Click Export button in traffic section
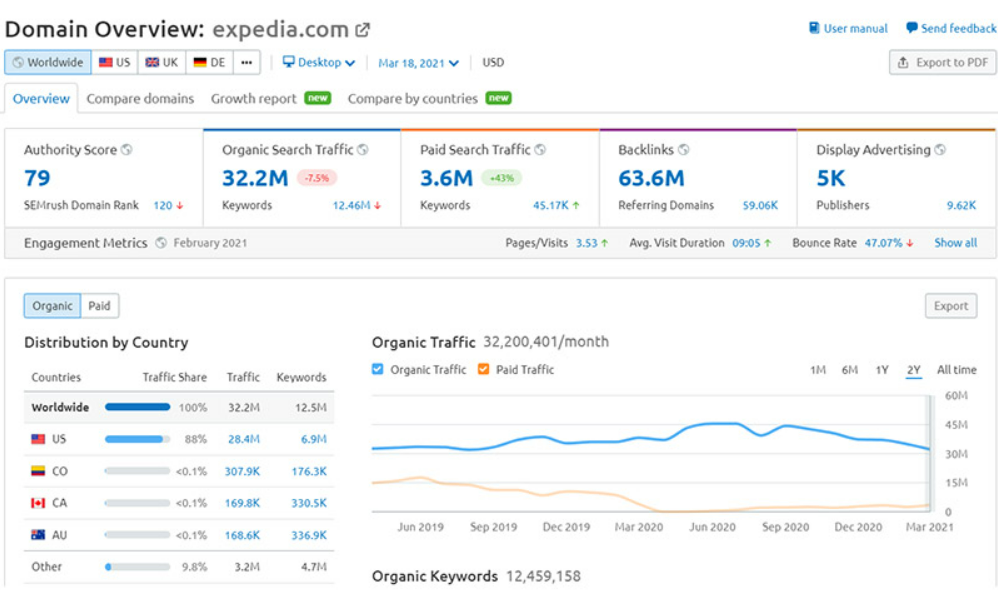This screenshot has height=607, width=998. pyautogui.click(x=951, y=305)
